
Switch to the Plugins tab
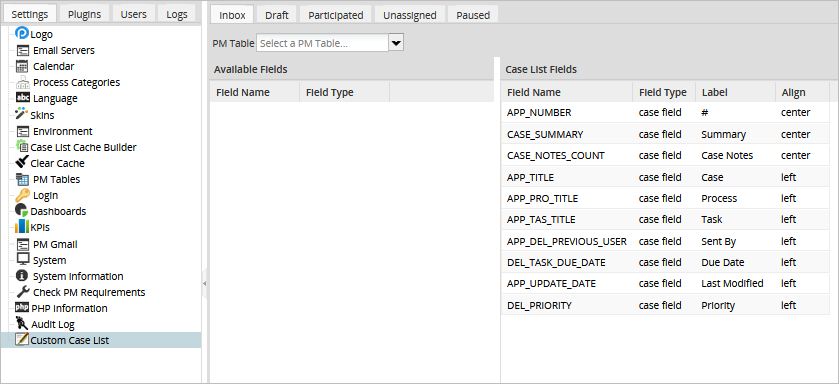click(85, 14)
